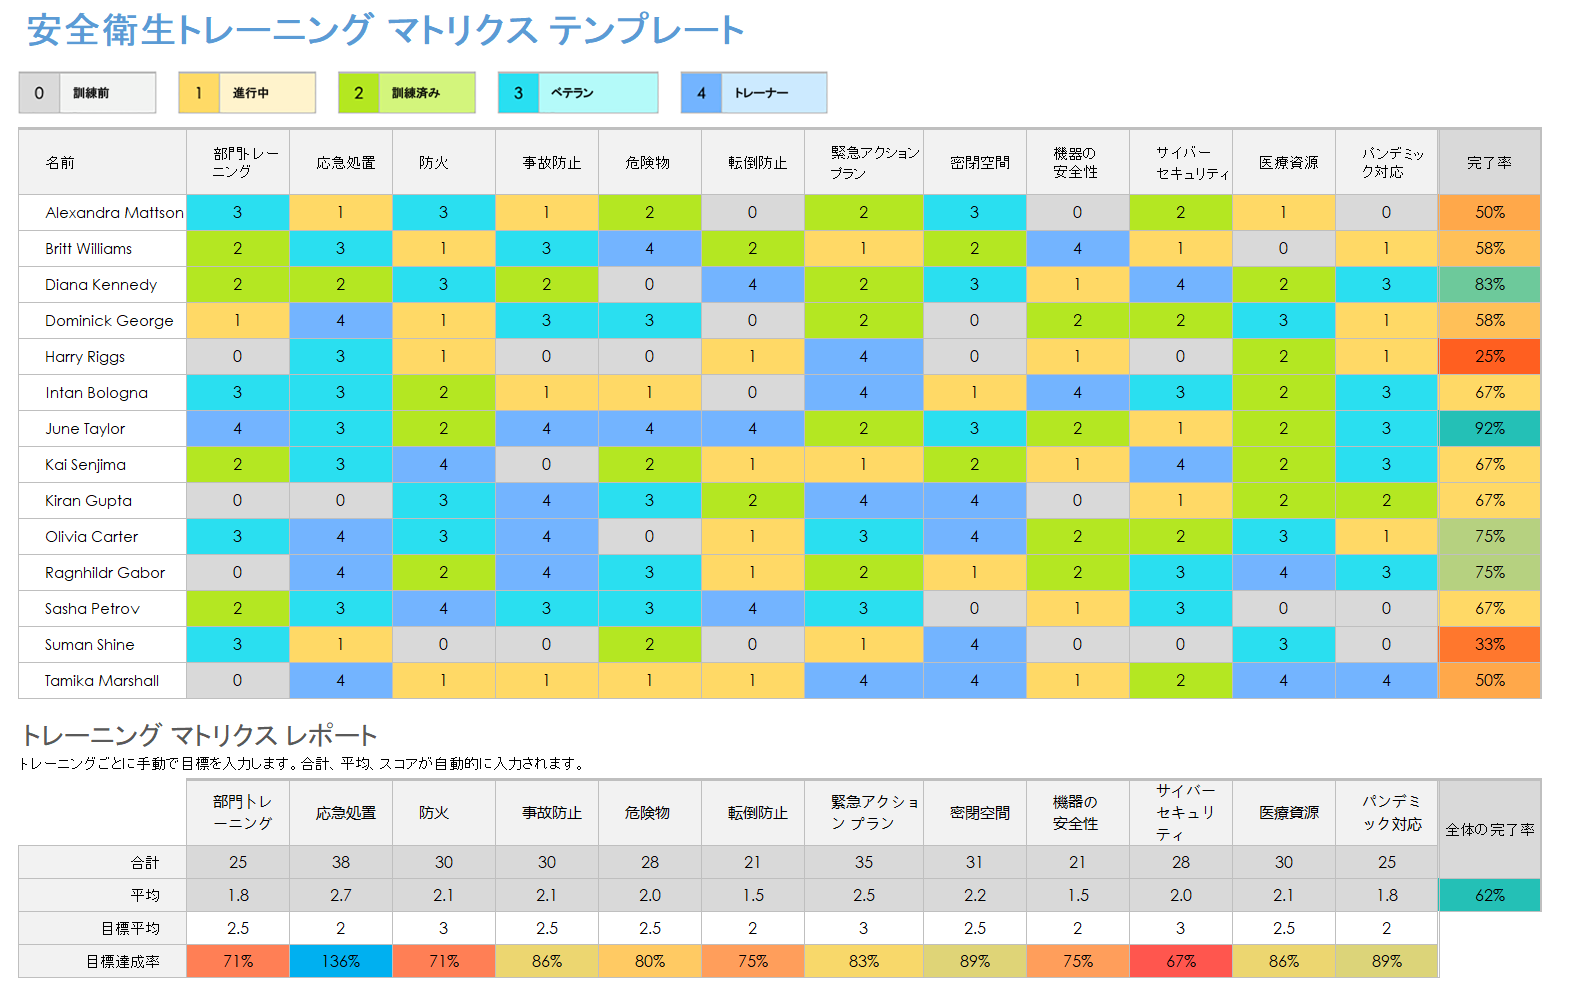
Task: Select Alexandra Mattson's 50% completion cell
Action: [x=1489, y=212]
